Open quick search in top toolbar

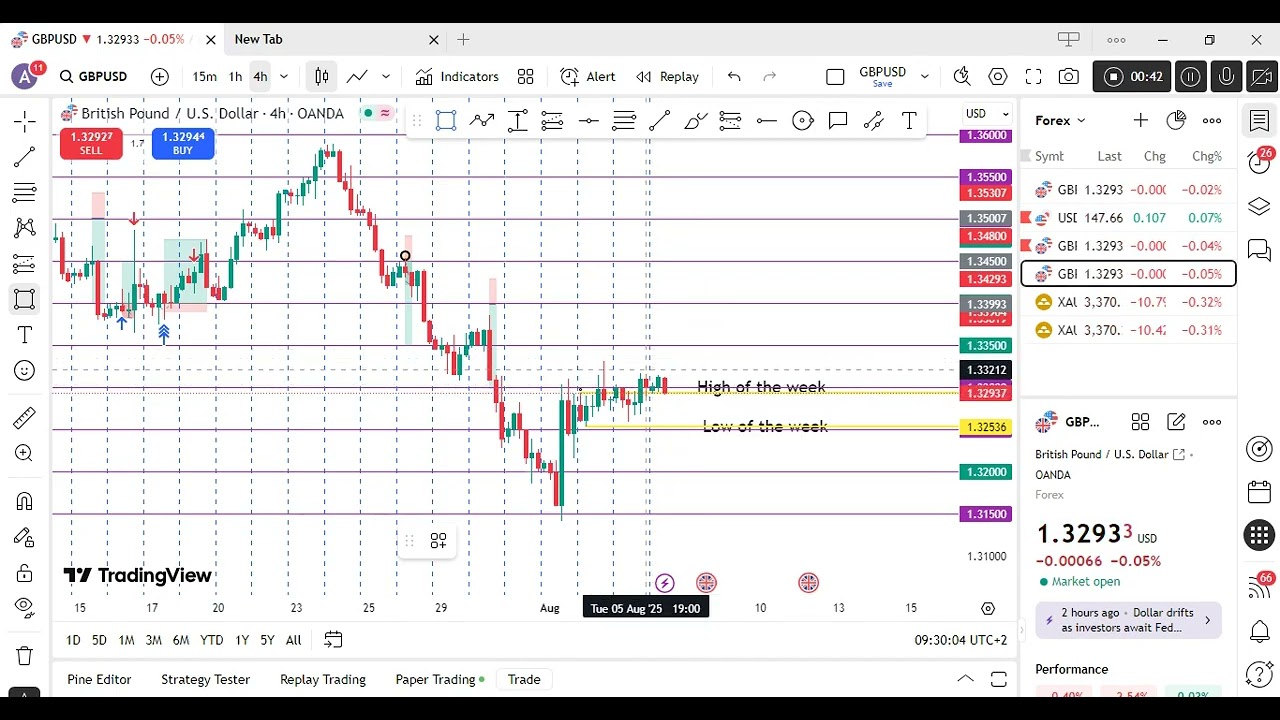[962, 77]
